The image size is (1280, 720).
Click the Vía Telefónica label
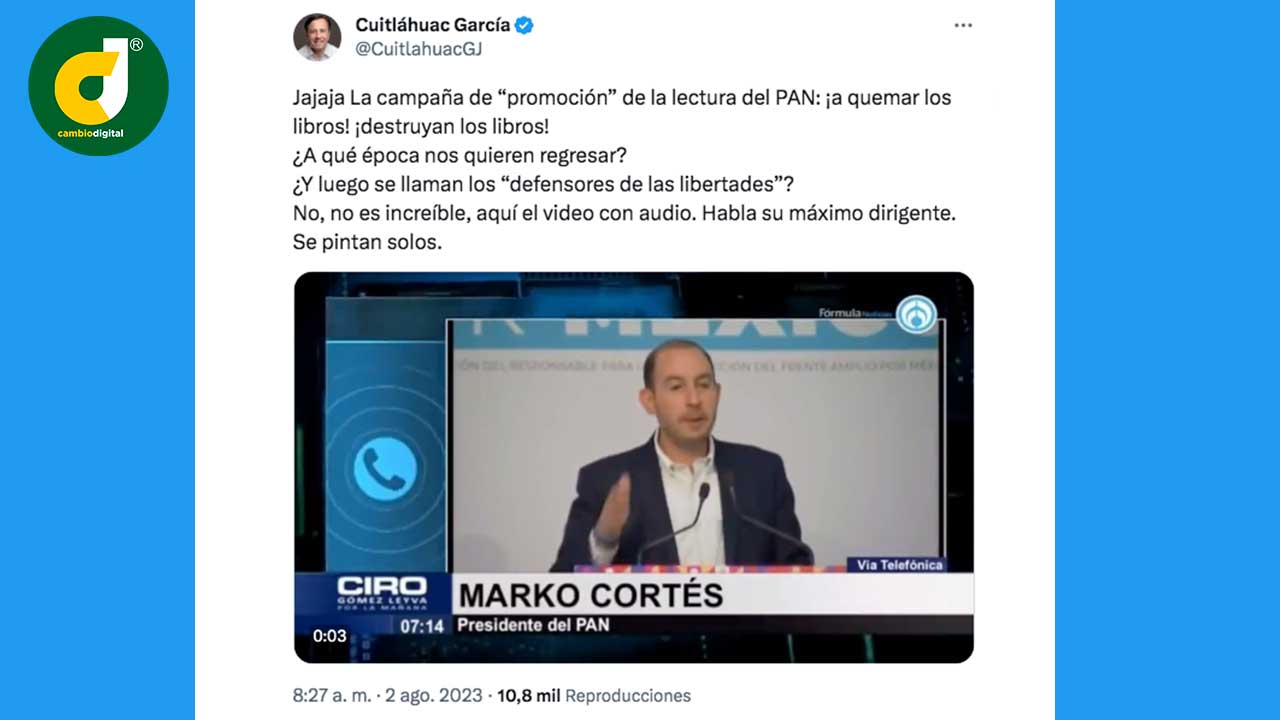(899, 565)
